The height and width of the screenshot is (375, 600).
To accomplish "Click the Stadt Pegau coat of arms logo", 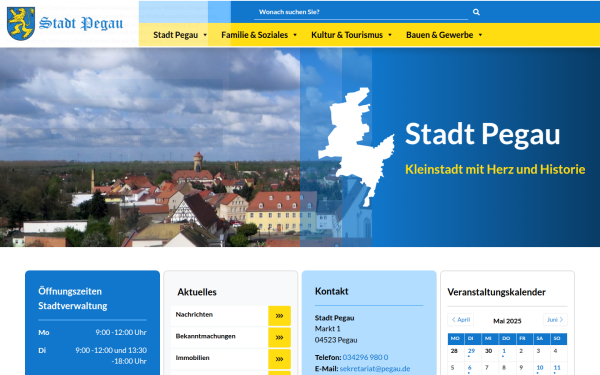I will coord(21,23).
